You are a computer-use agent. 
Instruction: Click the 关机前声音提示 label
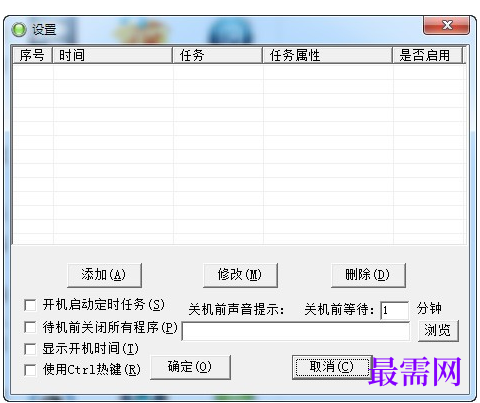[x=236, y=310]
